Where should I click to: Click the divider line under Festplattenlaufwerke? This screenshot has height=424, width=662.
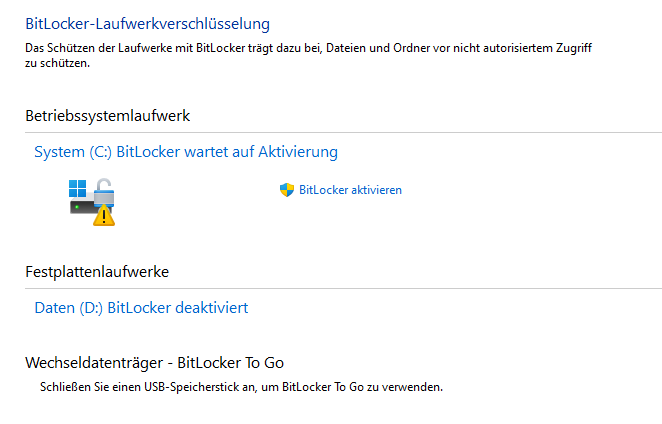click(x=343, y=289)
